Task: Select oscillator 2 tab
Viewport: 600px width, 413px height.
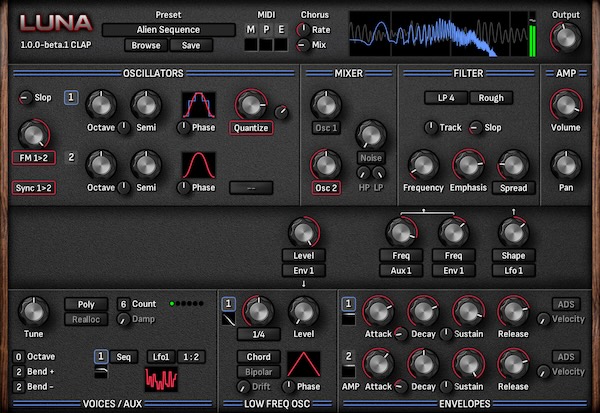Action: [71, 157]
